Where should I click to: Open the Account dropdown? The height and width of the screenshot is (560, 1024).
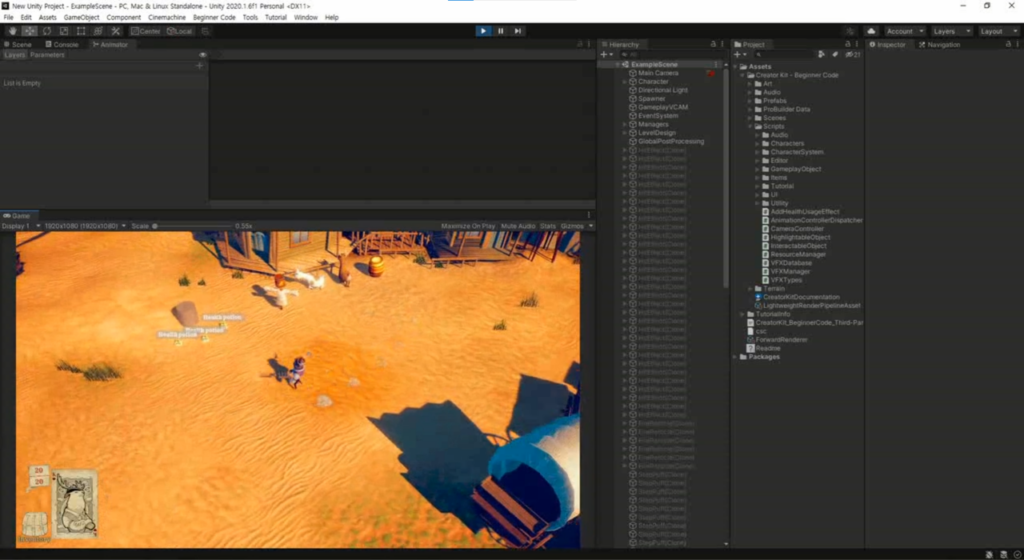(x=904, y=31)
